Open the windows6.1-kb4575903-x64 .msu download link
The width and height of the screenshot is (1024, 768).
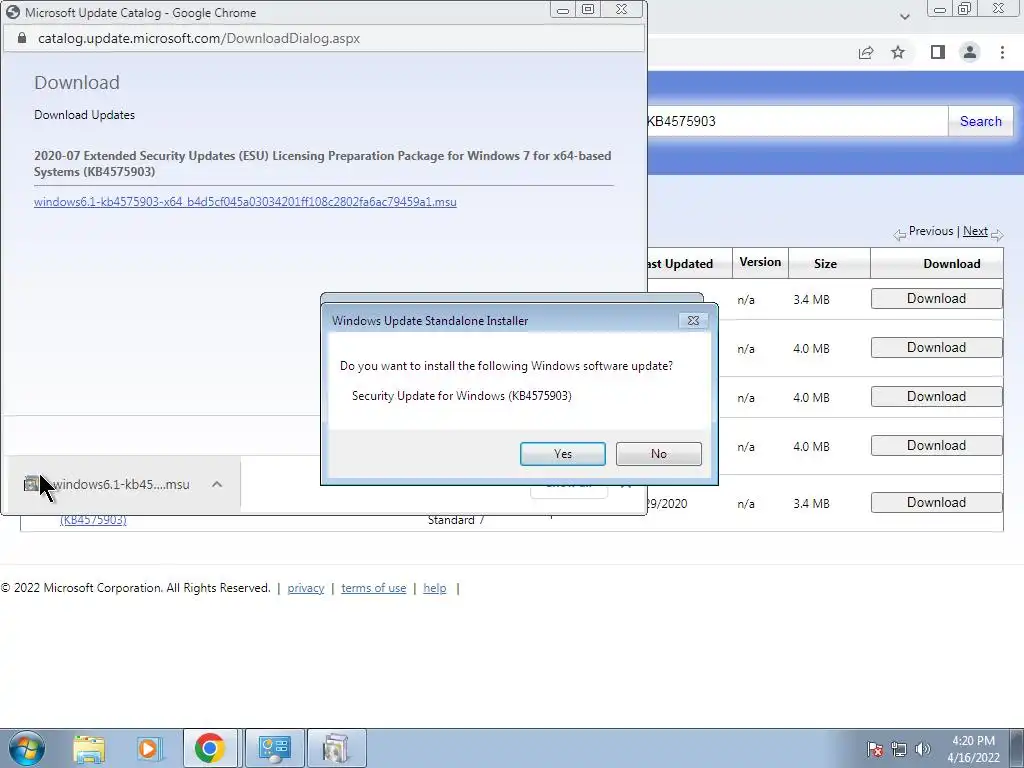coord(245,202)
